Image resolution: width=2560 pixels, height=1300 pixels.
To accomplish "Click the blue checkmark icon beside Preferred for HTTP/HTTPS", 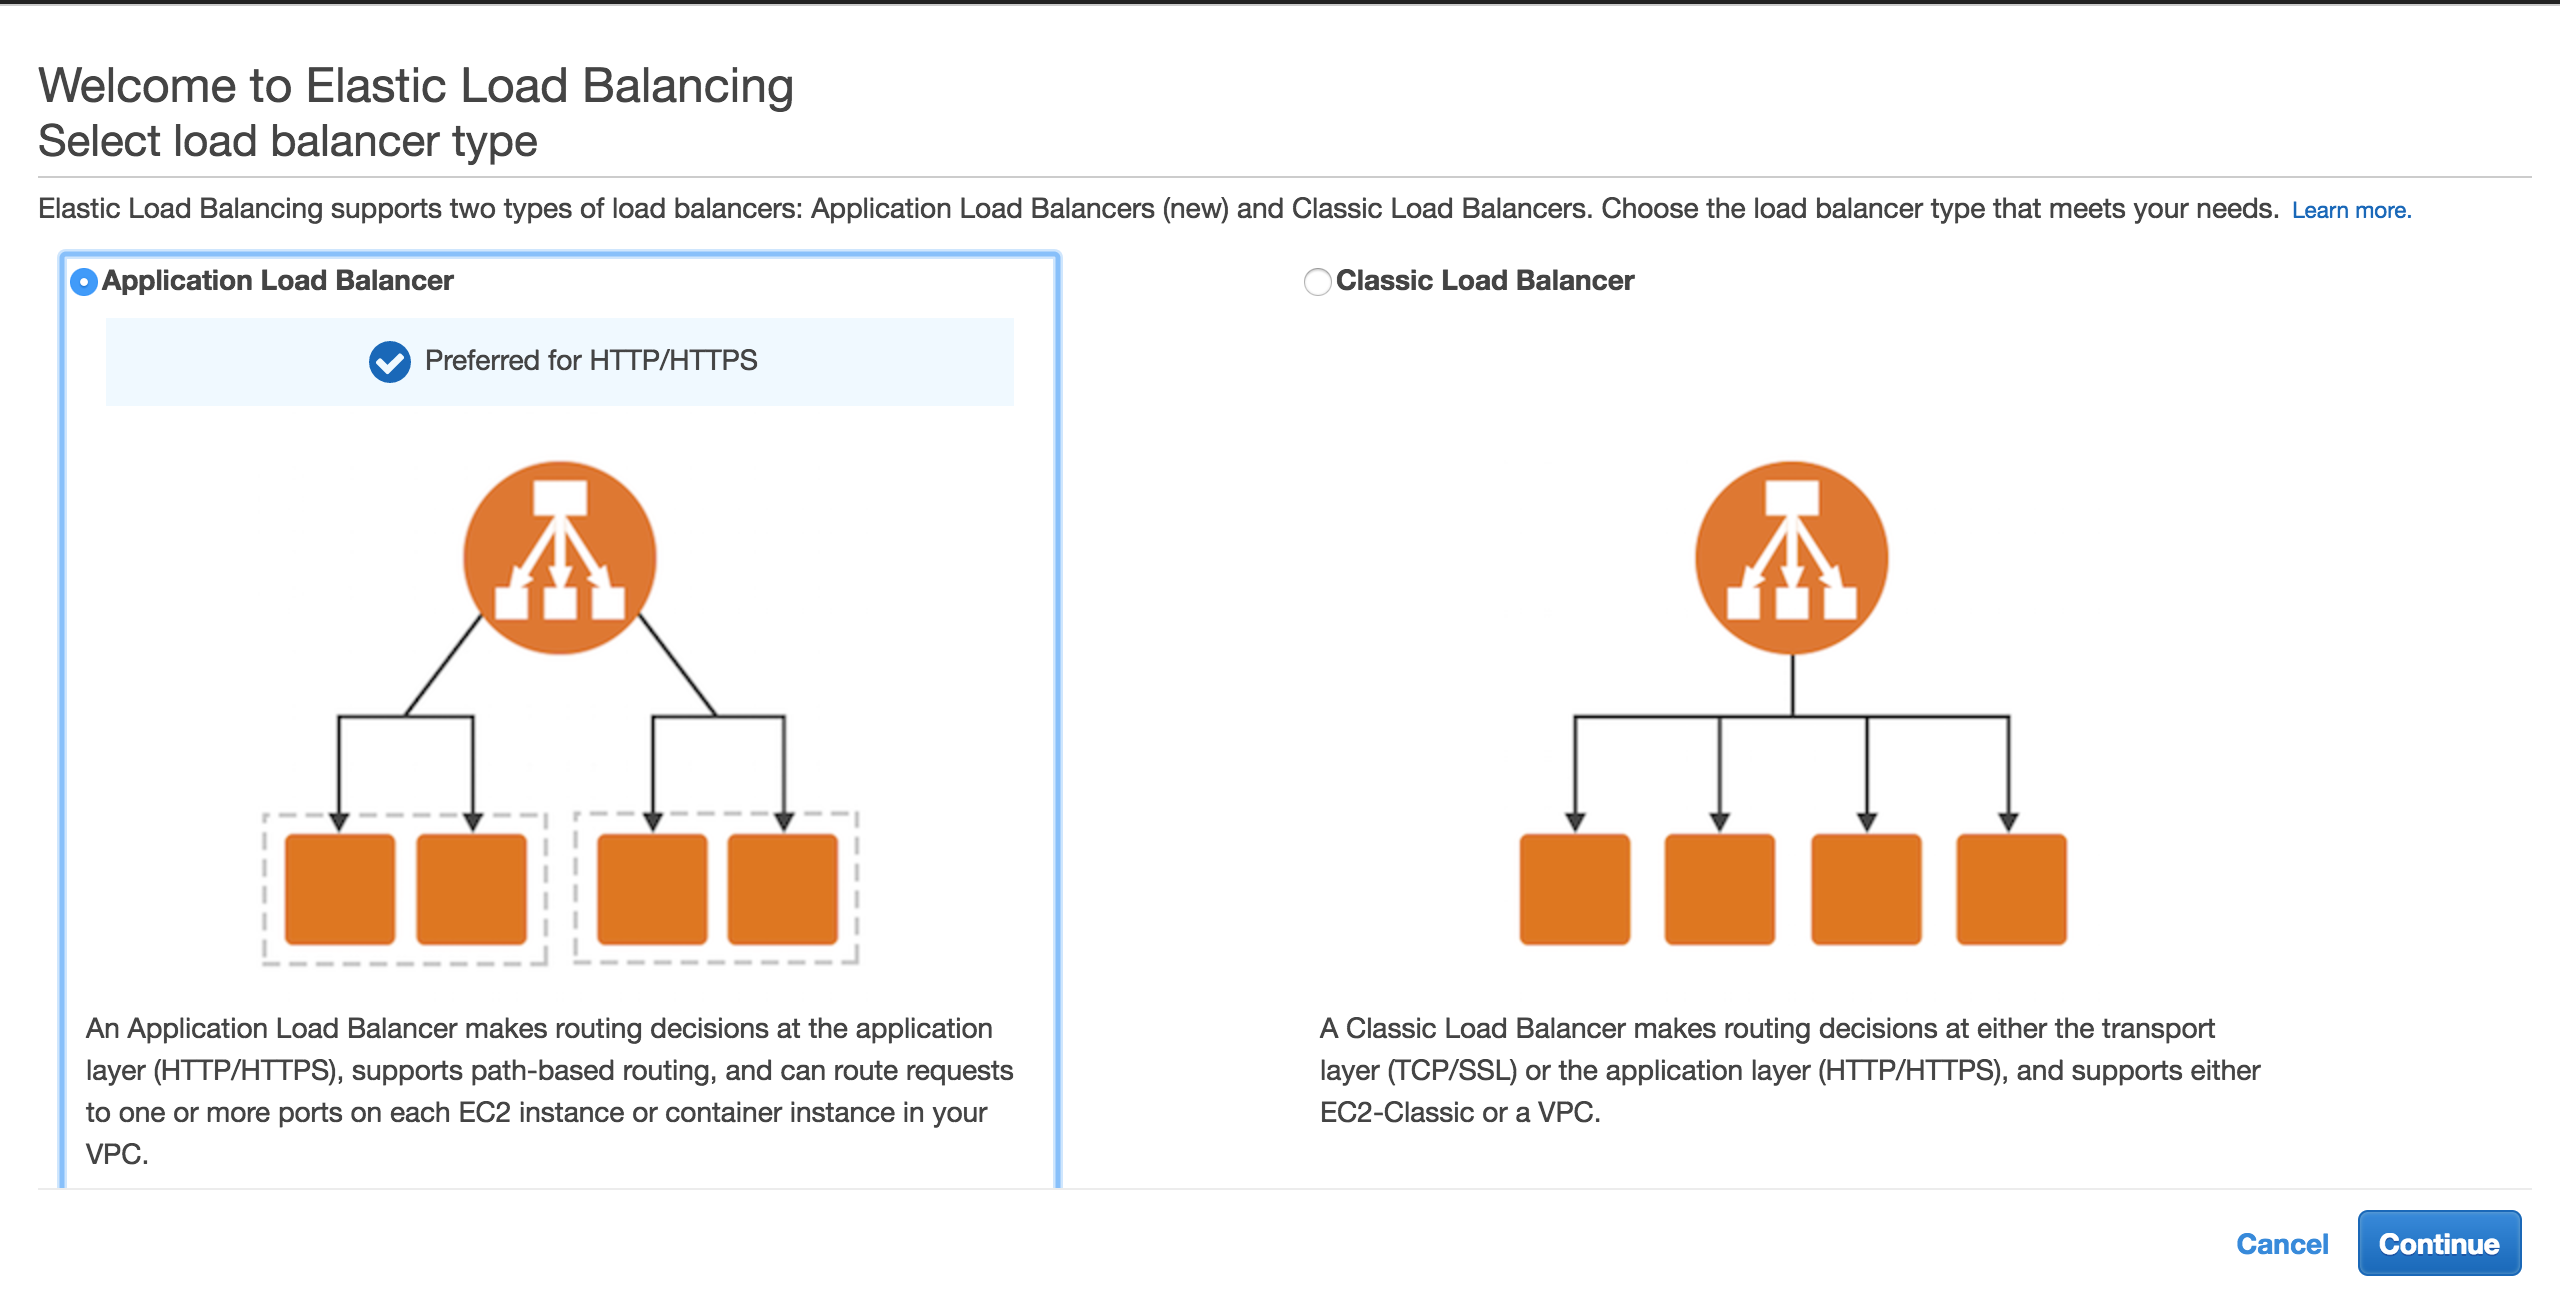I will pyautogui.click(x=389, y=361).
